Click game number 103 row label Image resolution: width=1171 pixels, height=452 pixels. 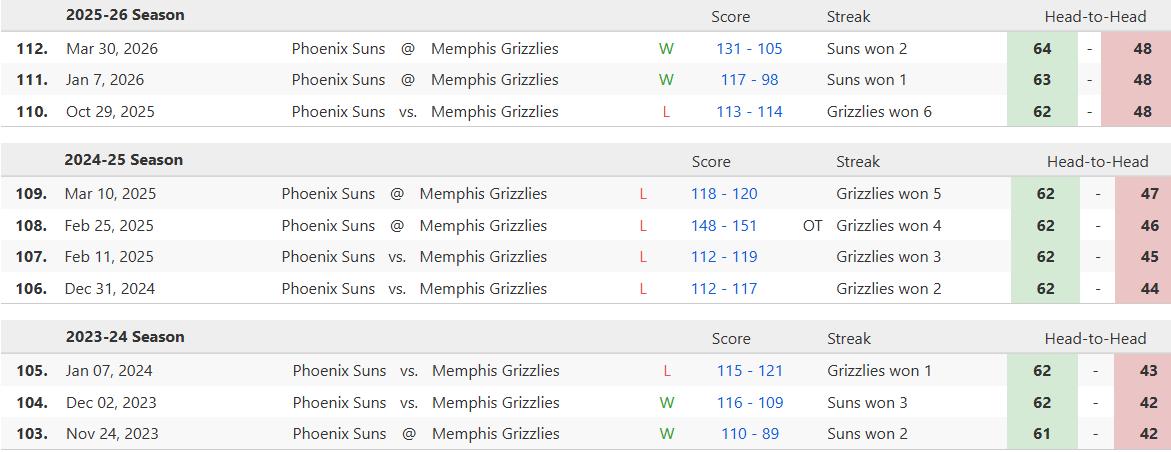(32, 434)
